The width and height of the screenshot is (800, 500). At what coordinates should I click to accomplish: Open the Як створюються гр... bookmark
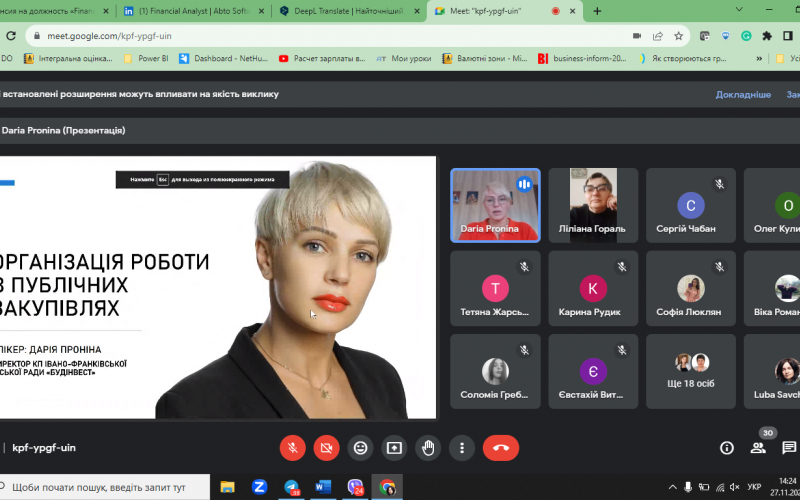[x=682, y=59]
